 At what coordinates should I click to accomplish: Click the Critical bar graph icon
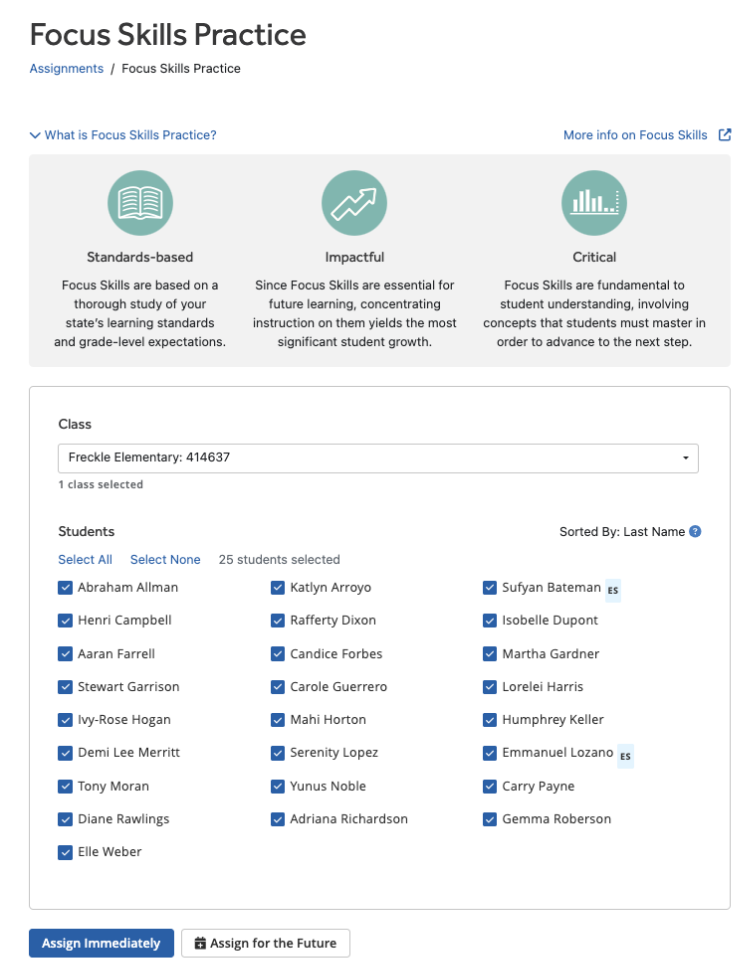coord(594,203)
